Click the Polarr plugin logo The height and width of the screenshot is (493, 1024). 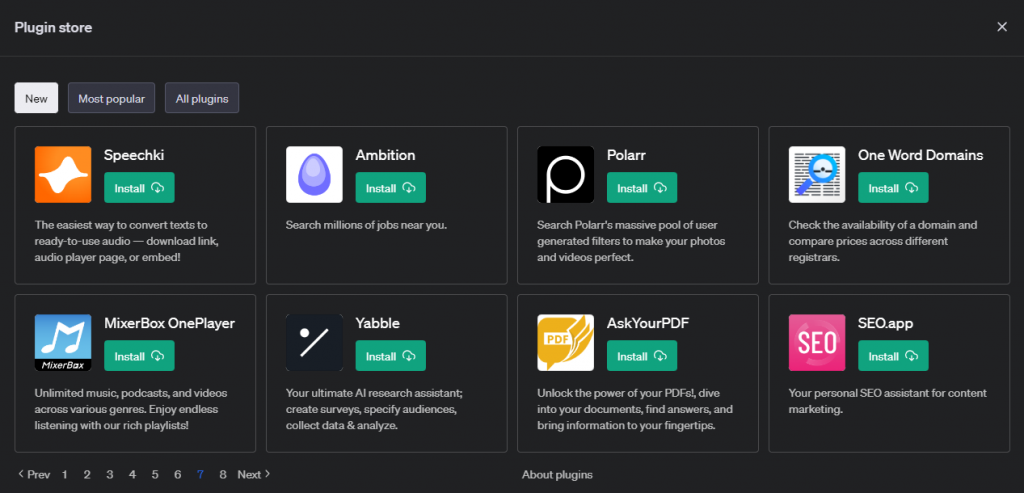[x=565, y=175]
